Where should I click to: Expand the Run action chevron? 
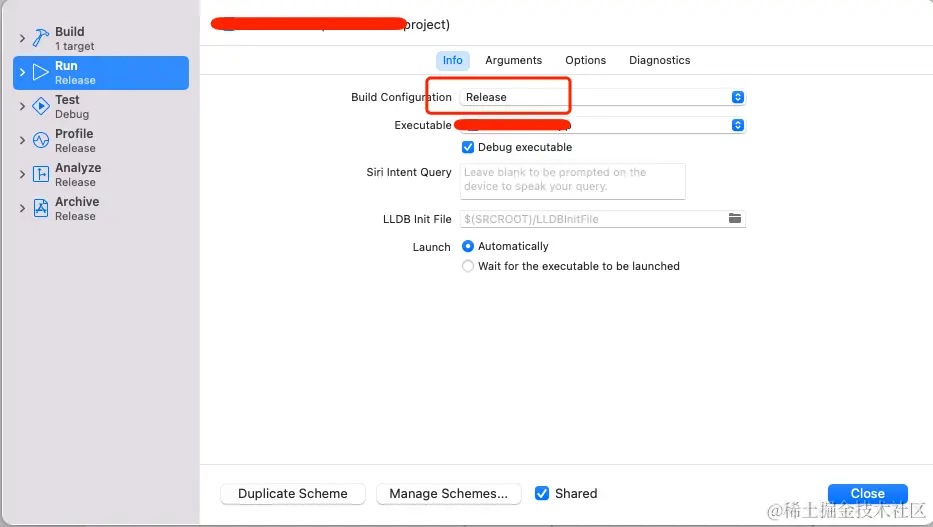pyautogui.click(x=22, y=72)
